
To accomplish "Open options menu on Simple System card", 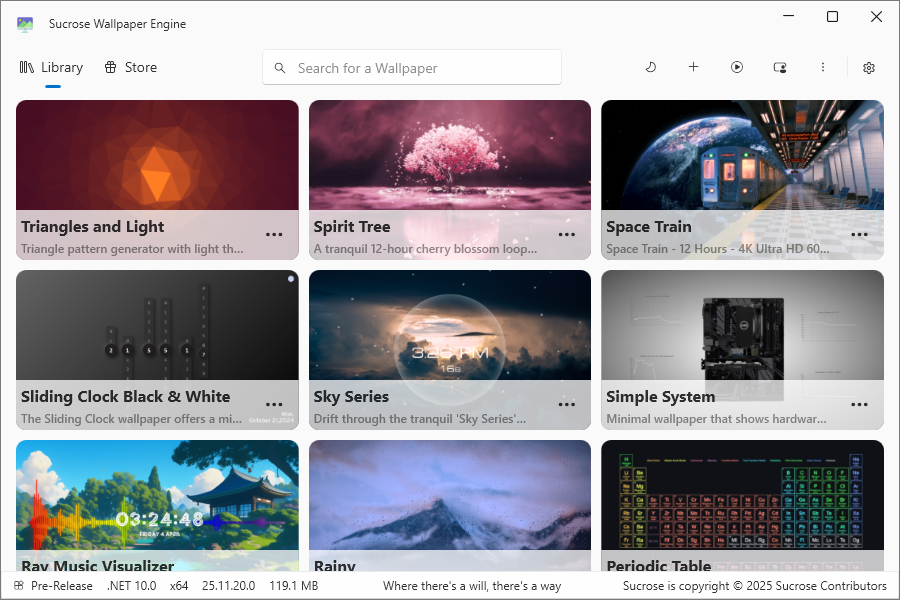I will (x=859, y=404).
